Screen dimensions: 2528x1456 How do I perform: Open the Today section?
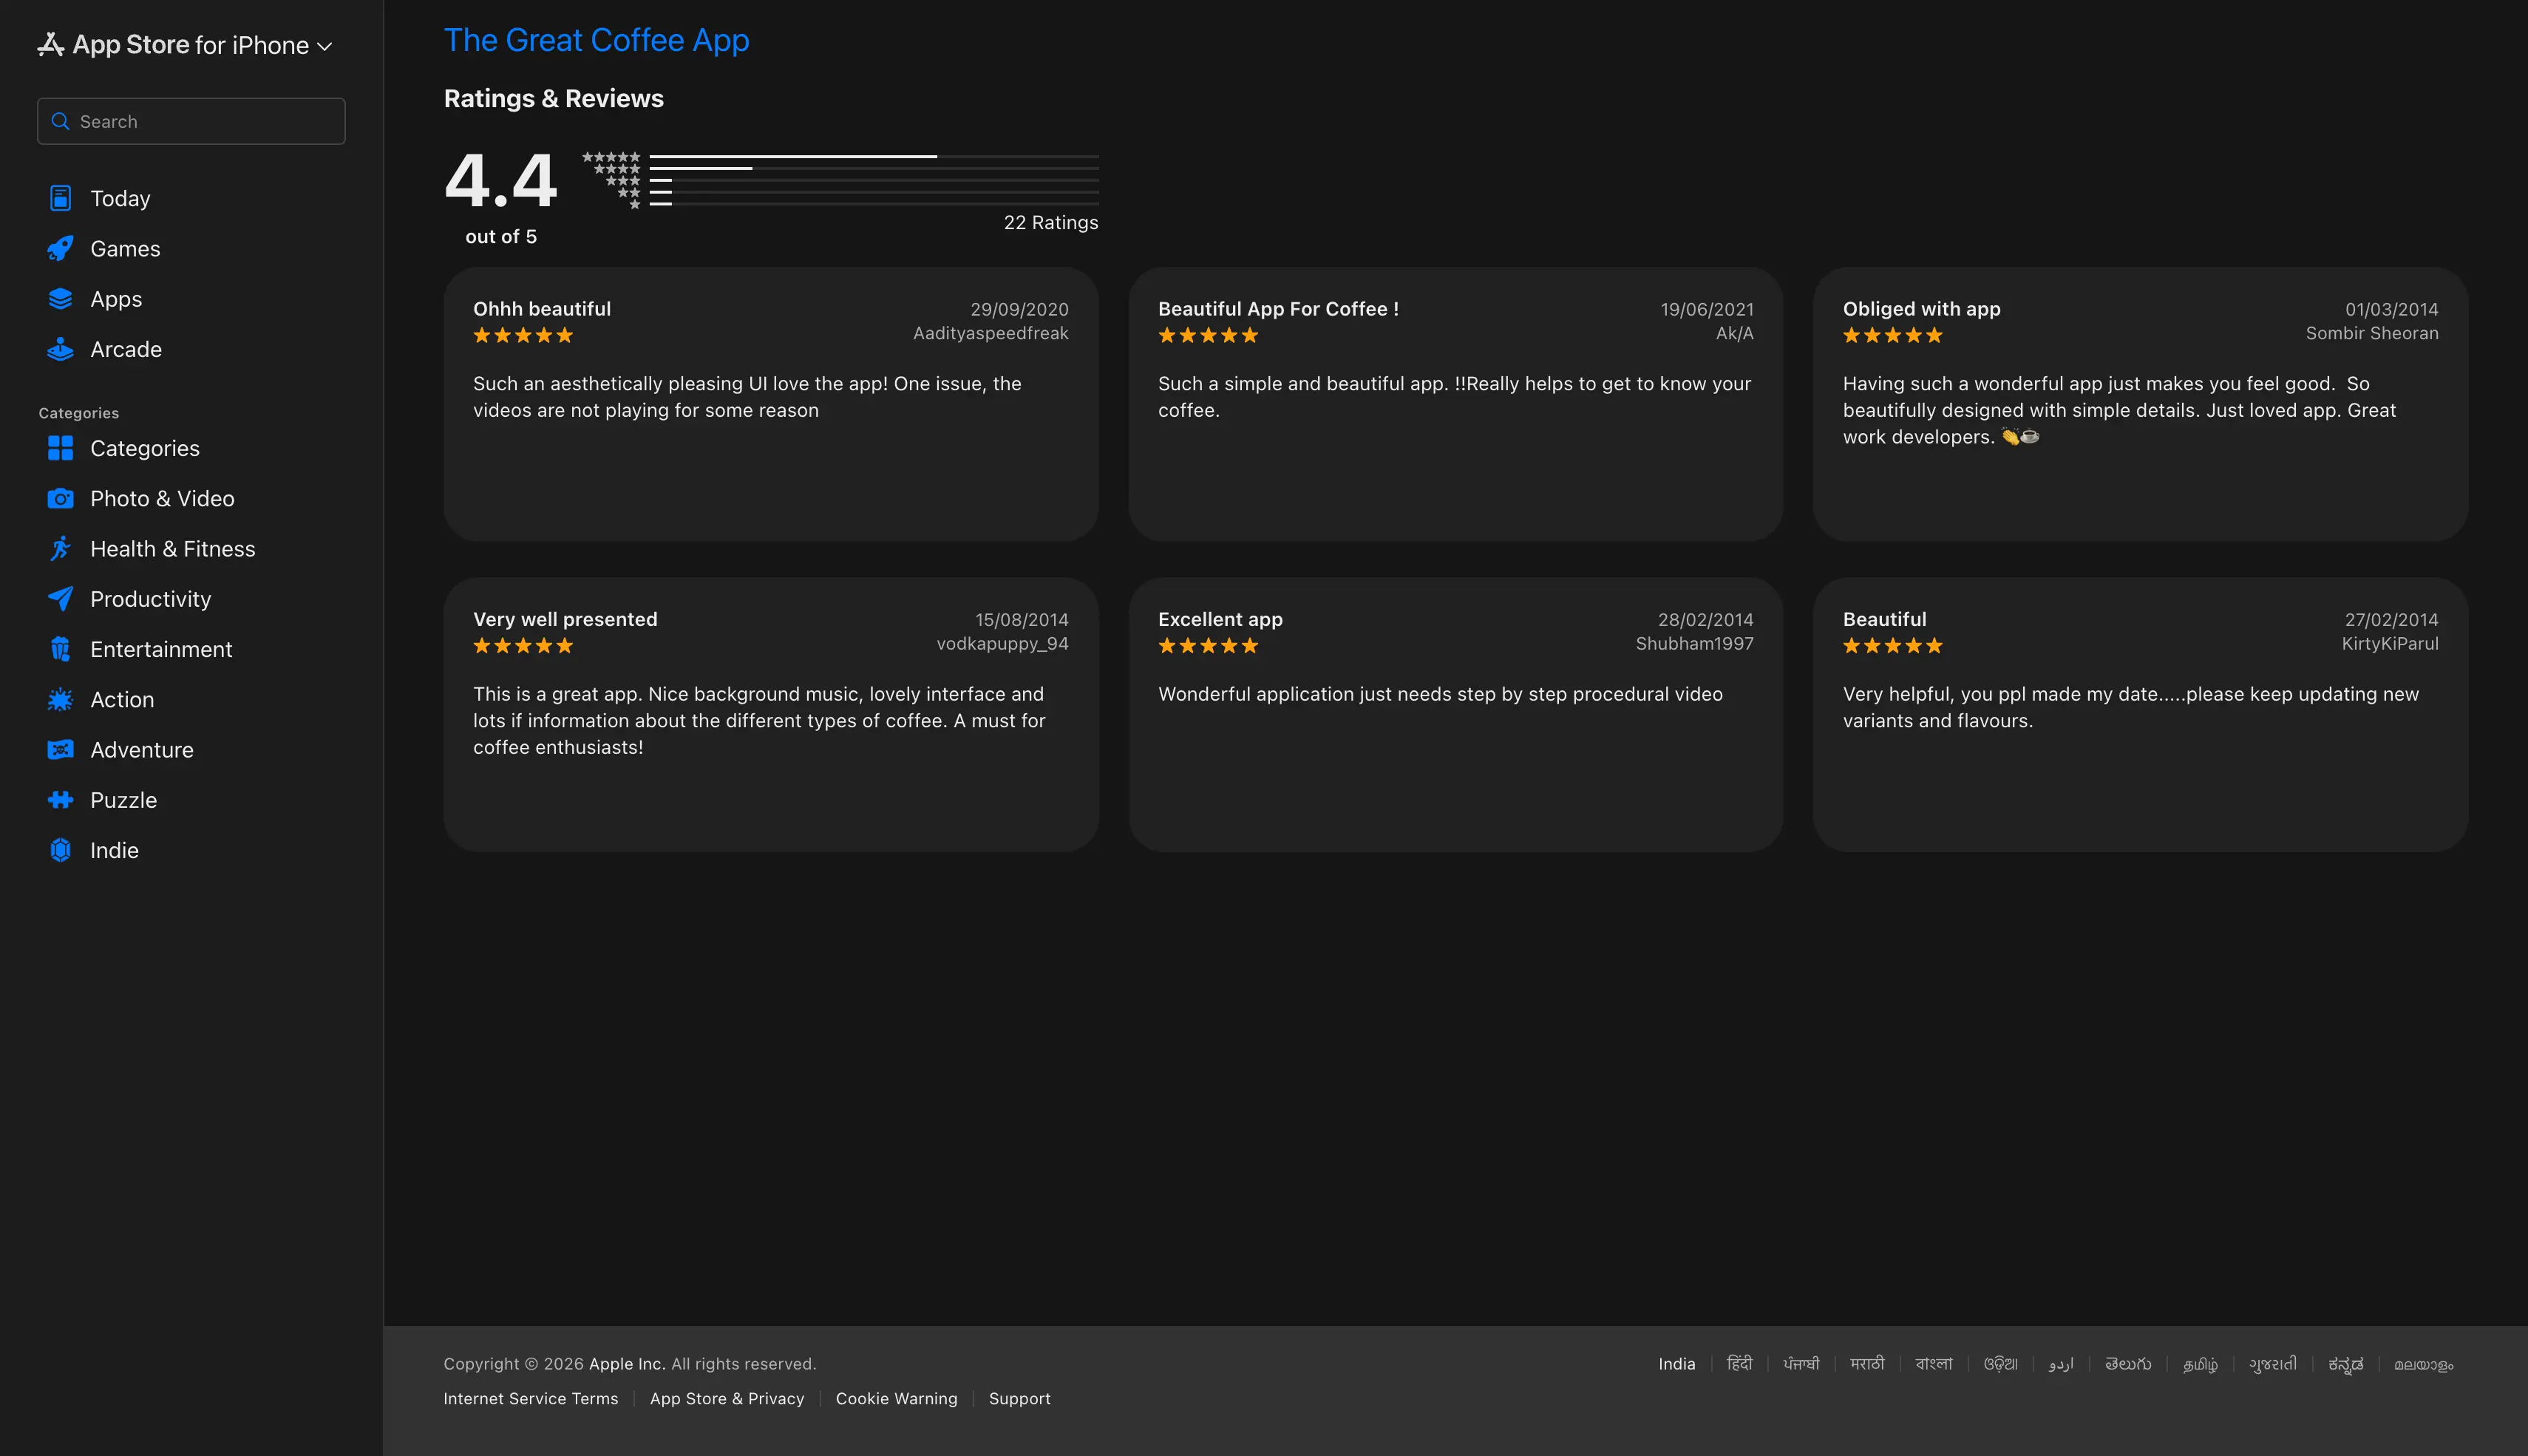pyautogui.click(x=120, y=198)
